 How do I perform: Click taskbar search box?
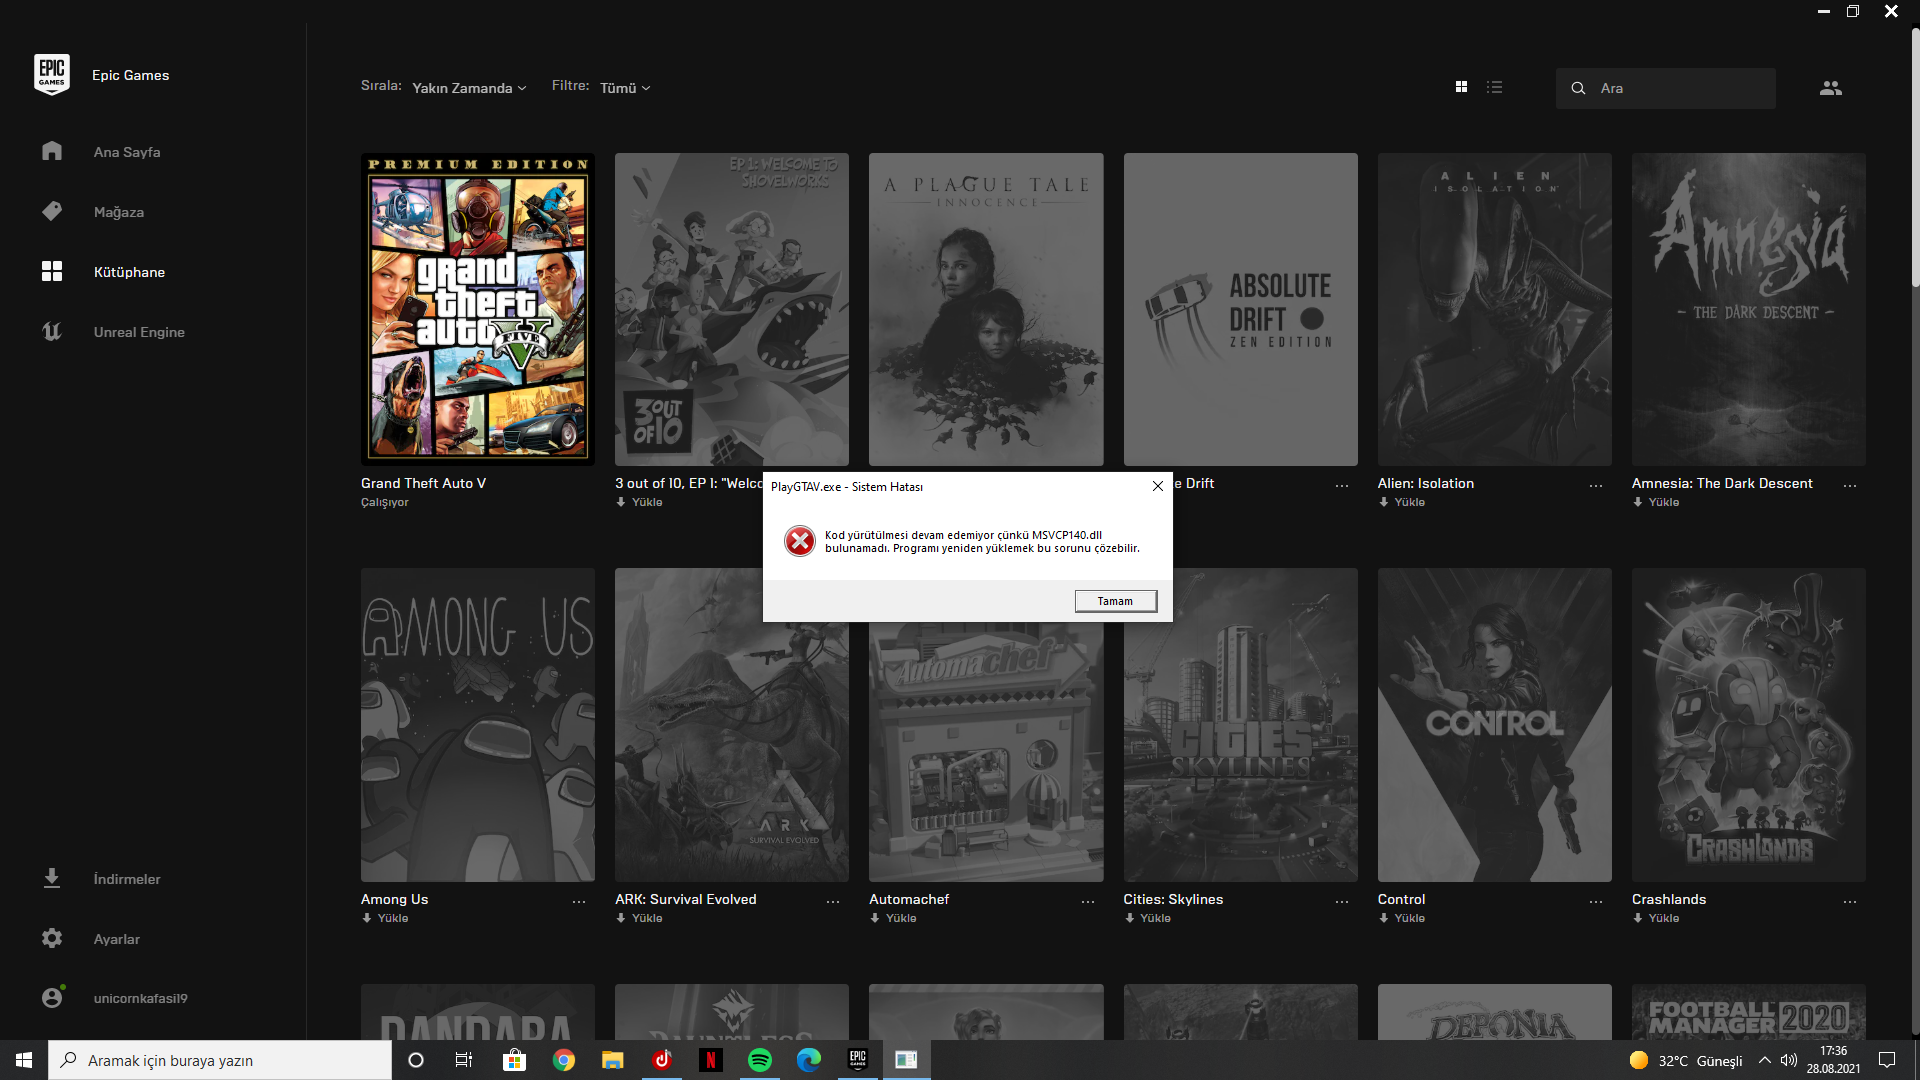pyautogui.click(x=220, y=1060)
